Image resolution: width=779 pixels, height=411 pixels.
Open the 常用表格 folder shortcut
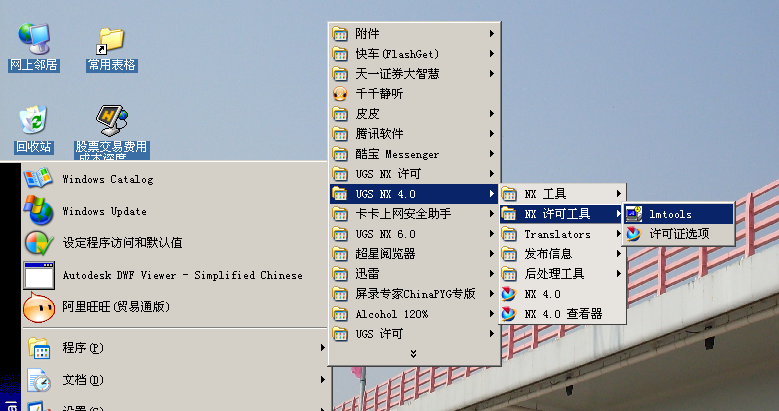110,41
